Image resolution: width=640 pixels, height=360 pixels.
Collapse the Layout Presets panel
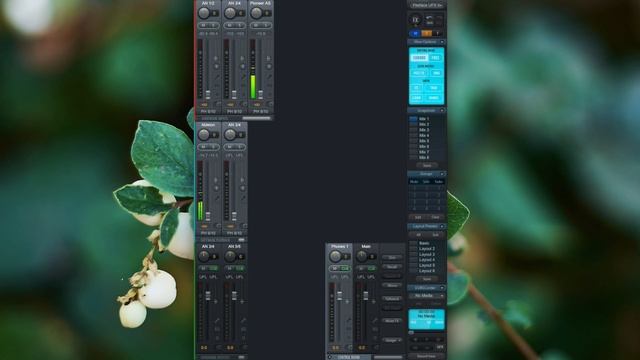coord(442,226)
